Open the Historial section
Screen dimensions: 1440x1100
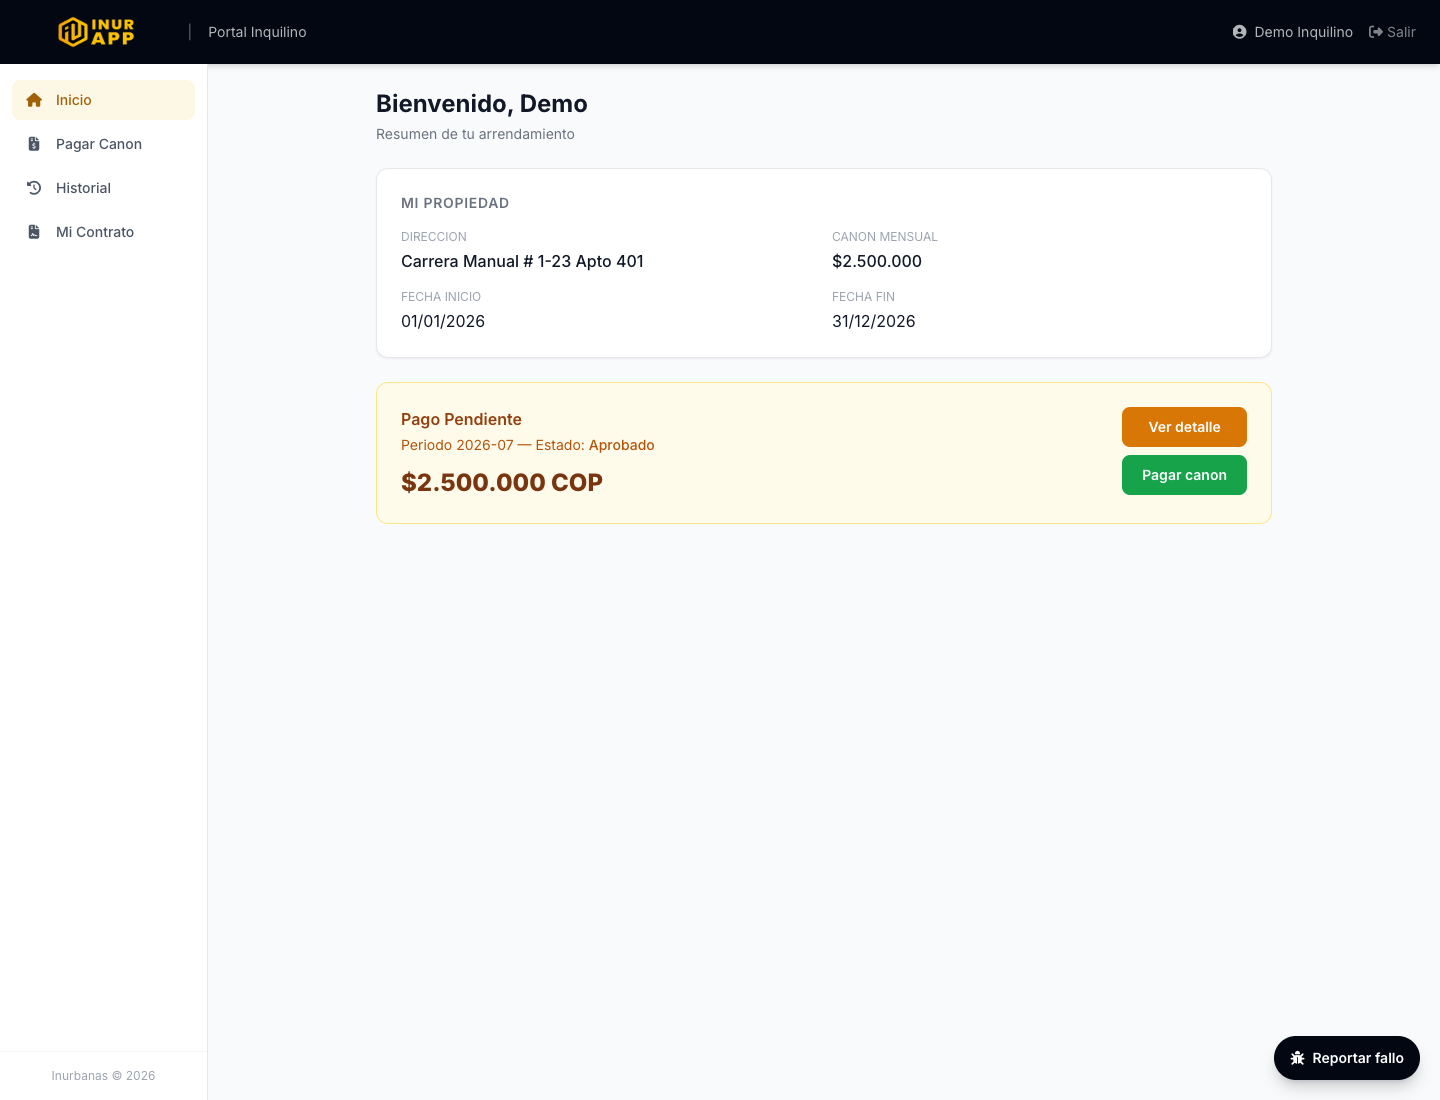(104, 188)
